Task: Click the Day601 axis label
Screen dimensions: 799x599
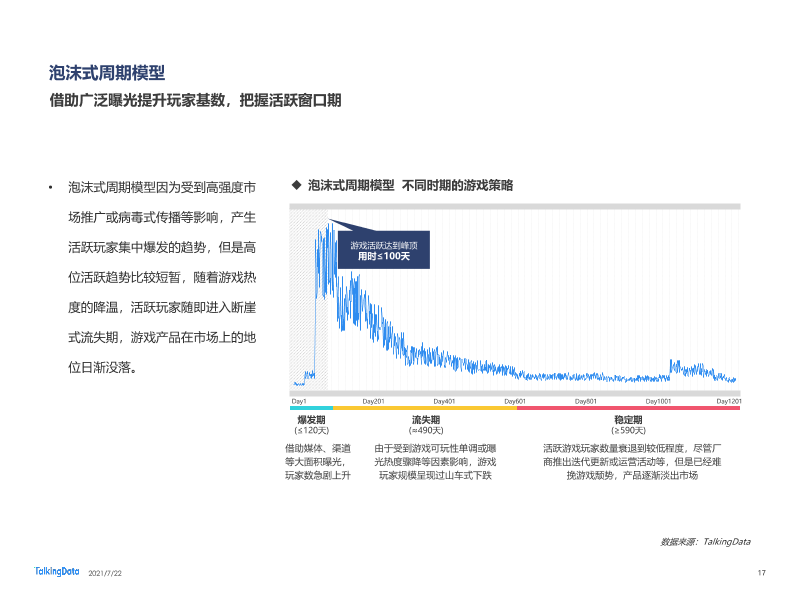Action: [x=515, y=401]
